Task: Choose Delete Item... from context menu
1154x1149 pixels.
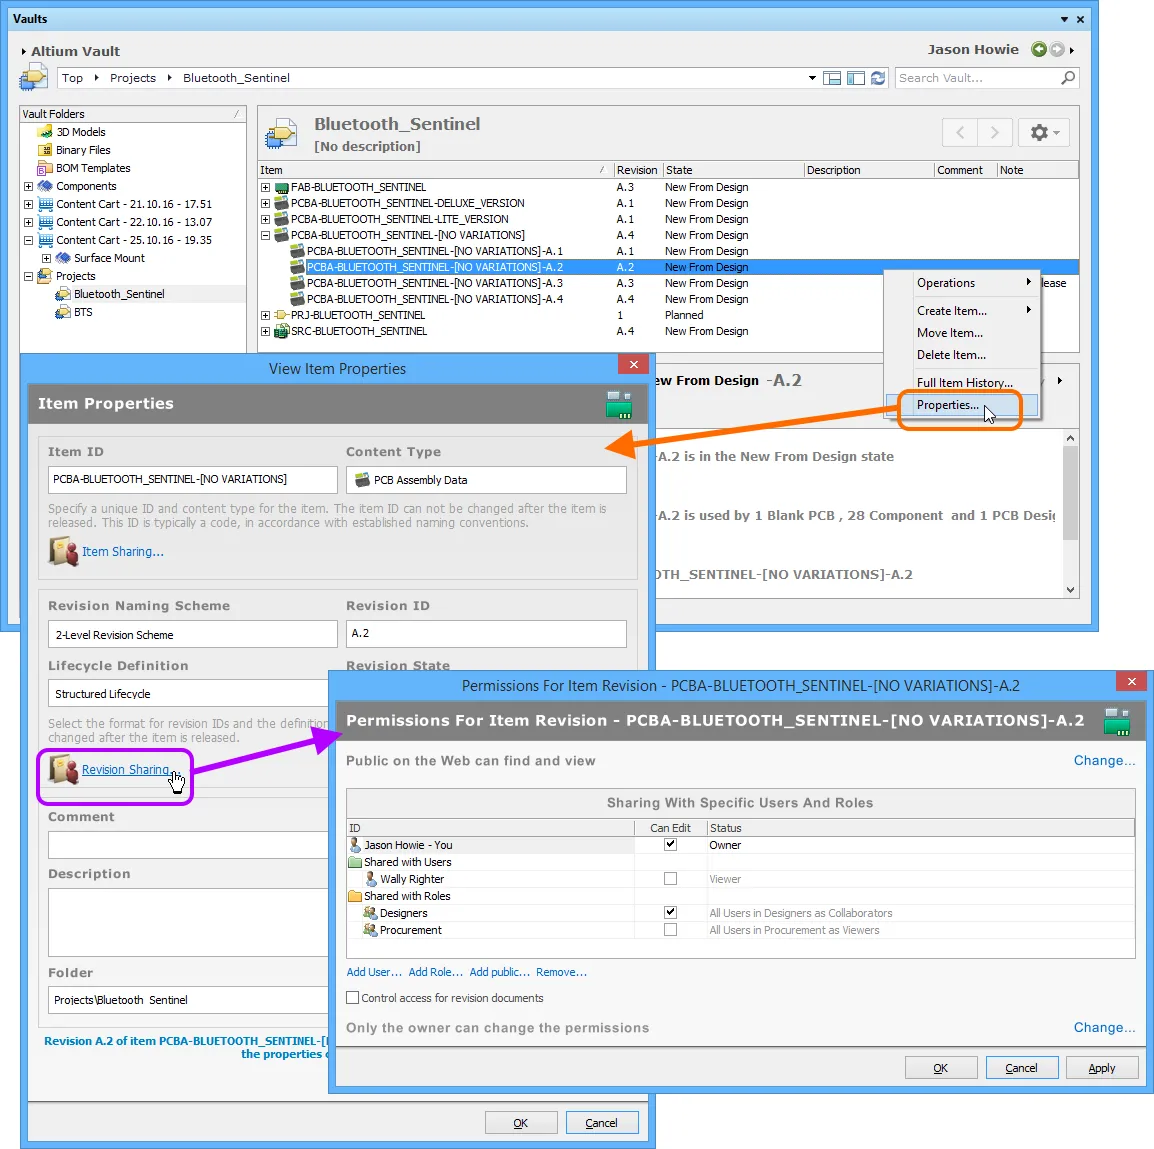Action: tap(963, 355)
